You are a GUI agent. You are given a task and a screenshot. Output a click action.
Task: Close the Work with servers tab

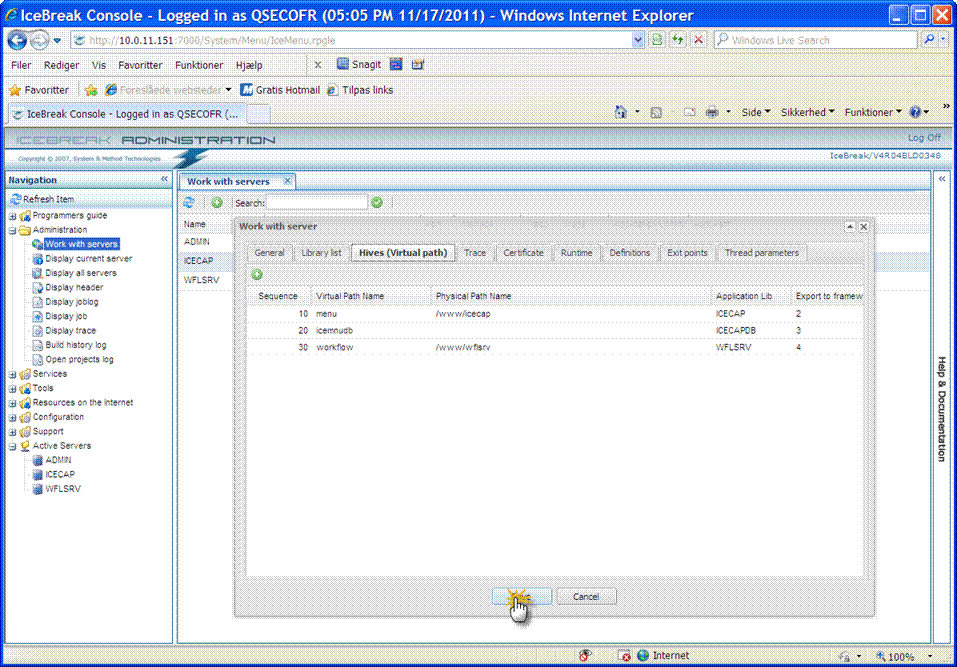point(287,181)
